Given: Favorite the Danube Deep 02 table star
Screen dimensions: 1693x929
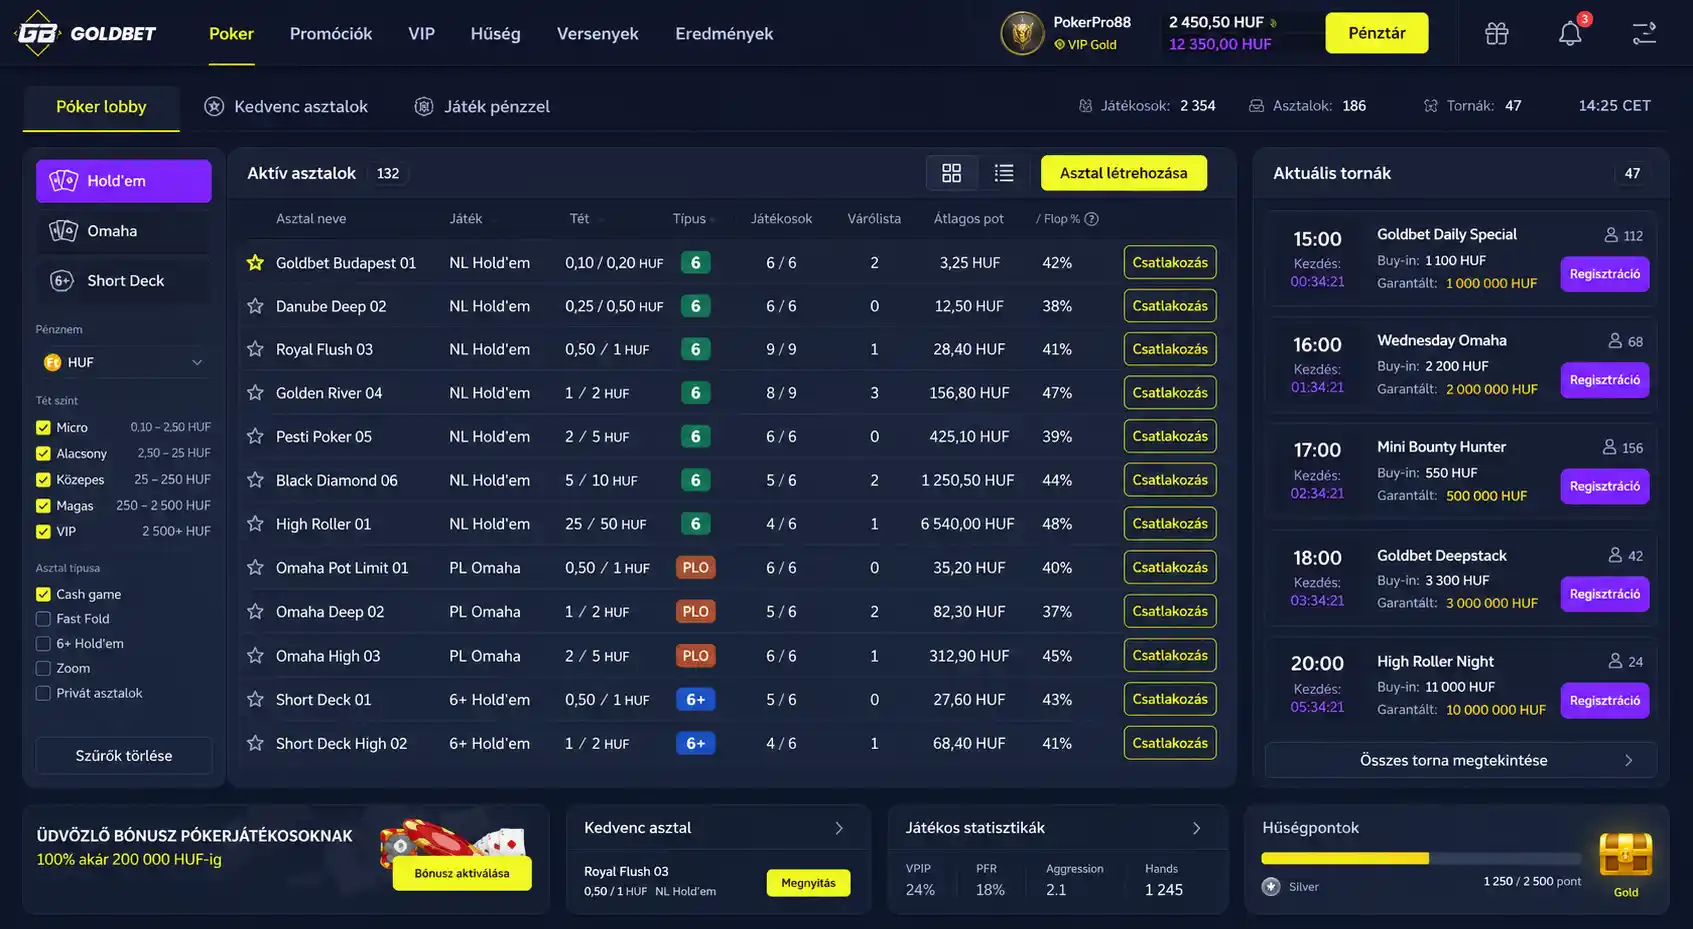Looking at the screenshot, I should click(255, 306).
